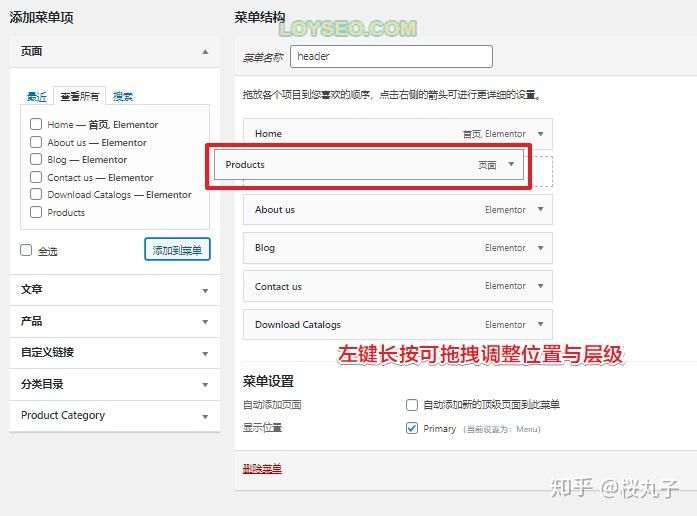Check the Home — 首页 Elementor page checkbox
Viewport: 697px width, 516px height.
click(36, 124)
